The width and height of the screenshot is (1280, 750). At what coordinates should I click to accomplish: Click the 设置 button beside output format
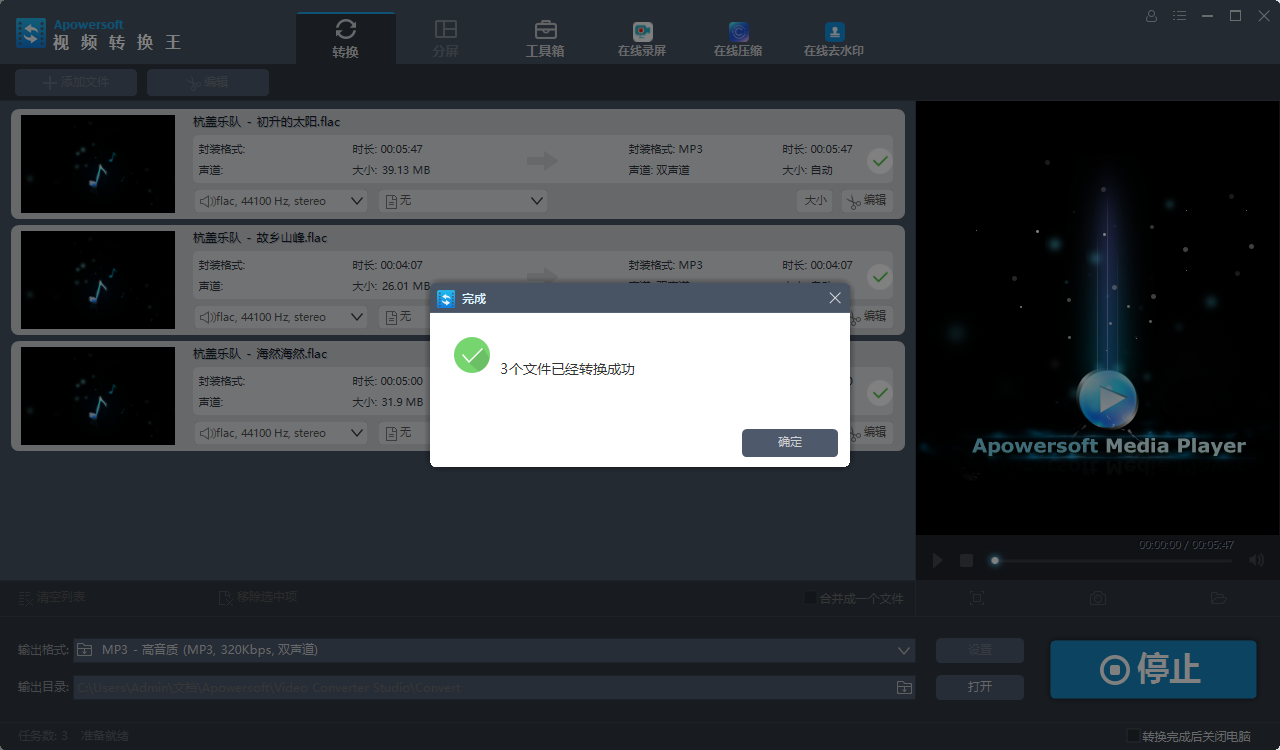pos(980,650)
